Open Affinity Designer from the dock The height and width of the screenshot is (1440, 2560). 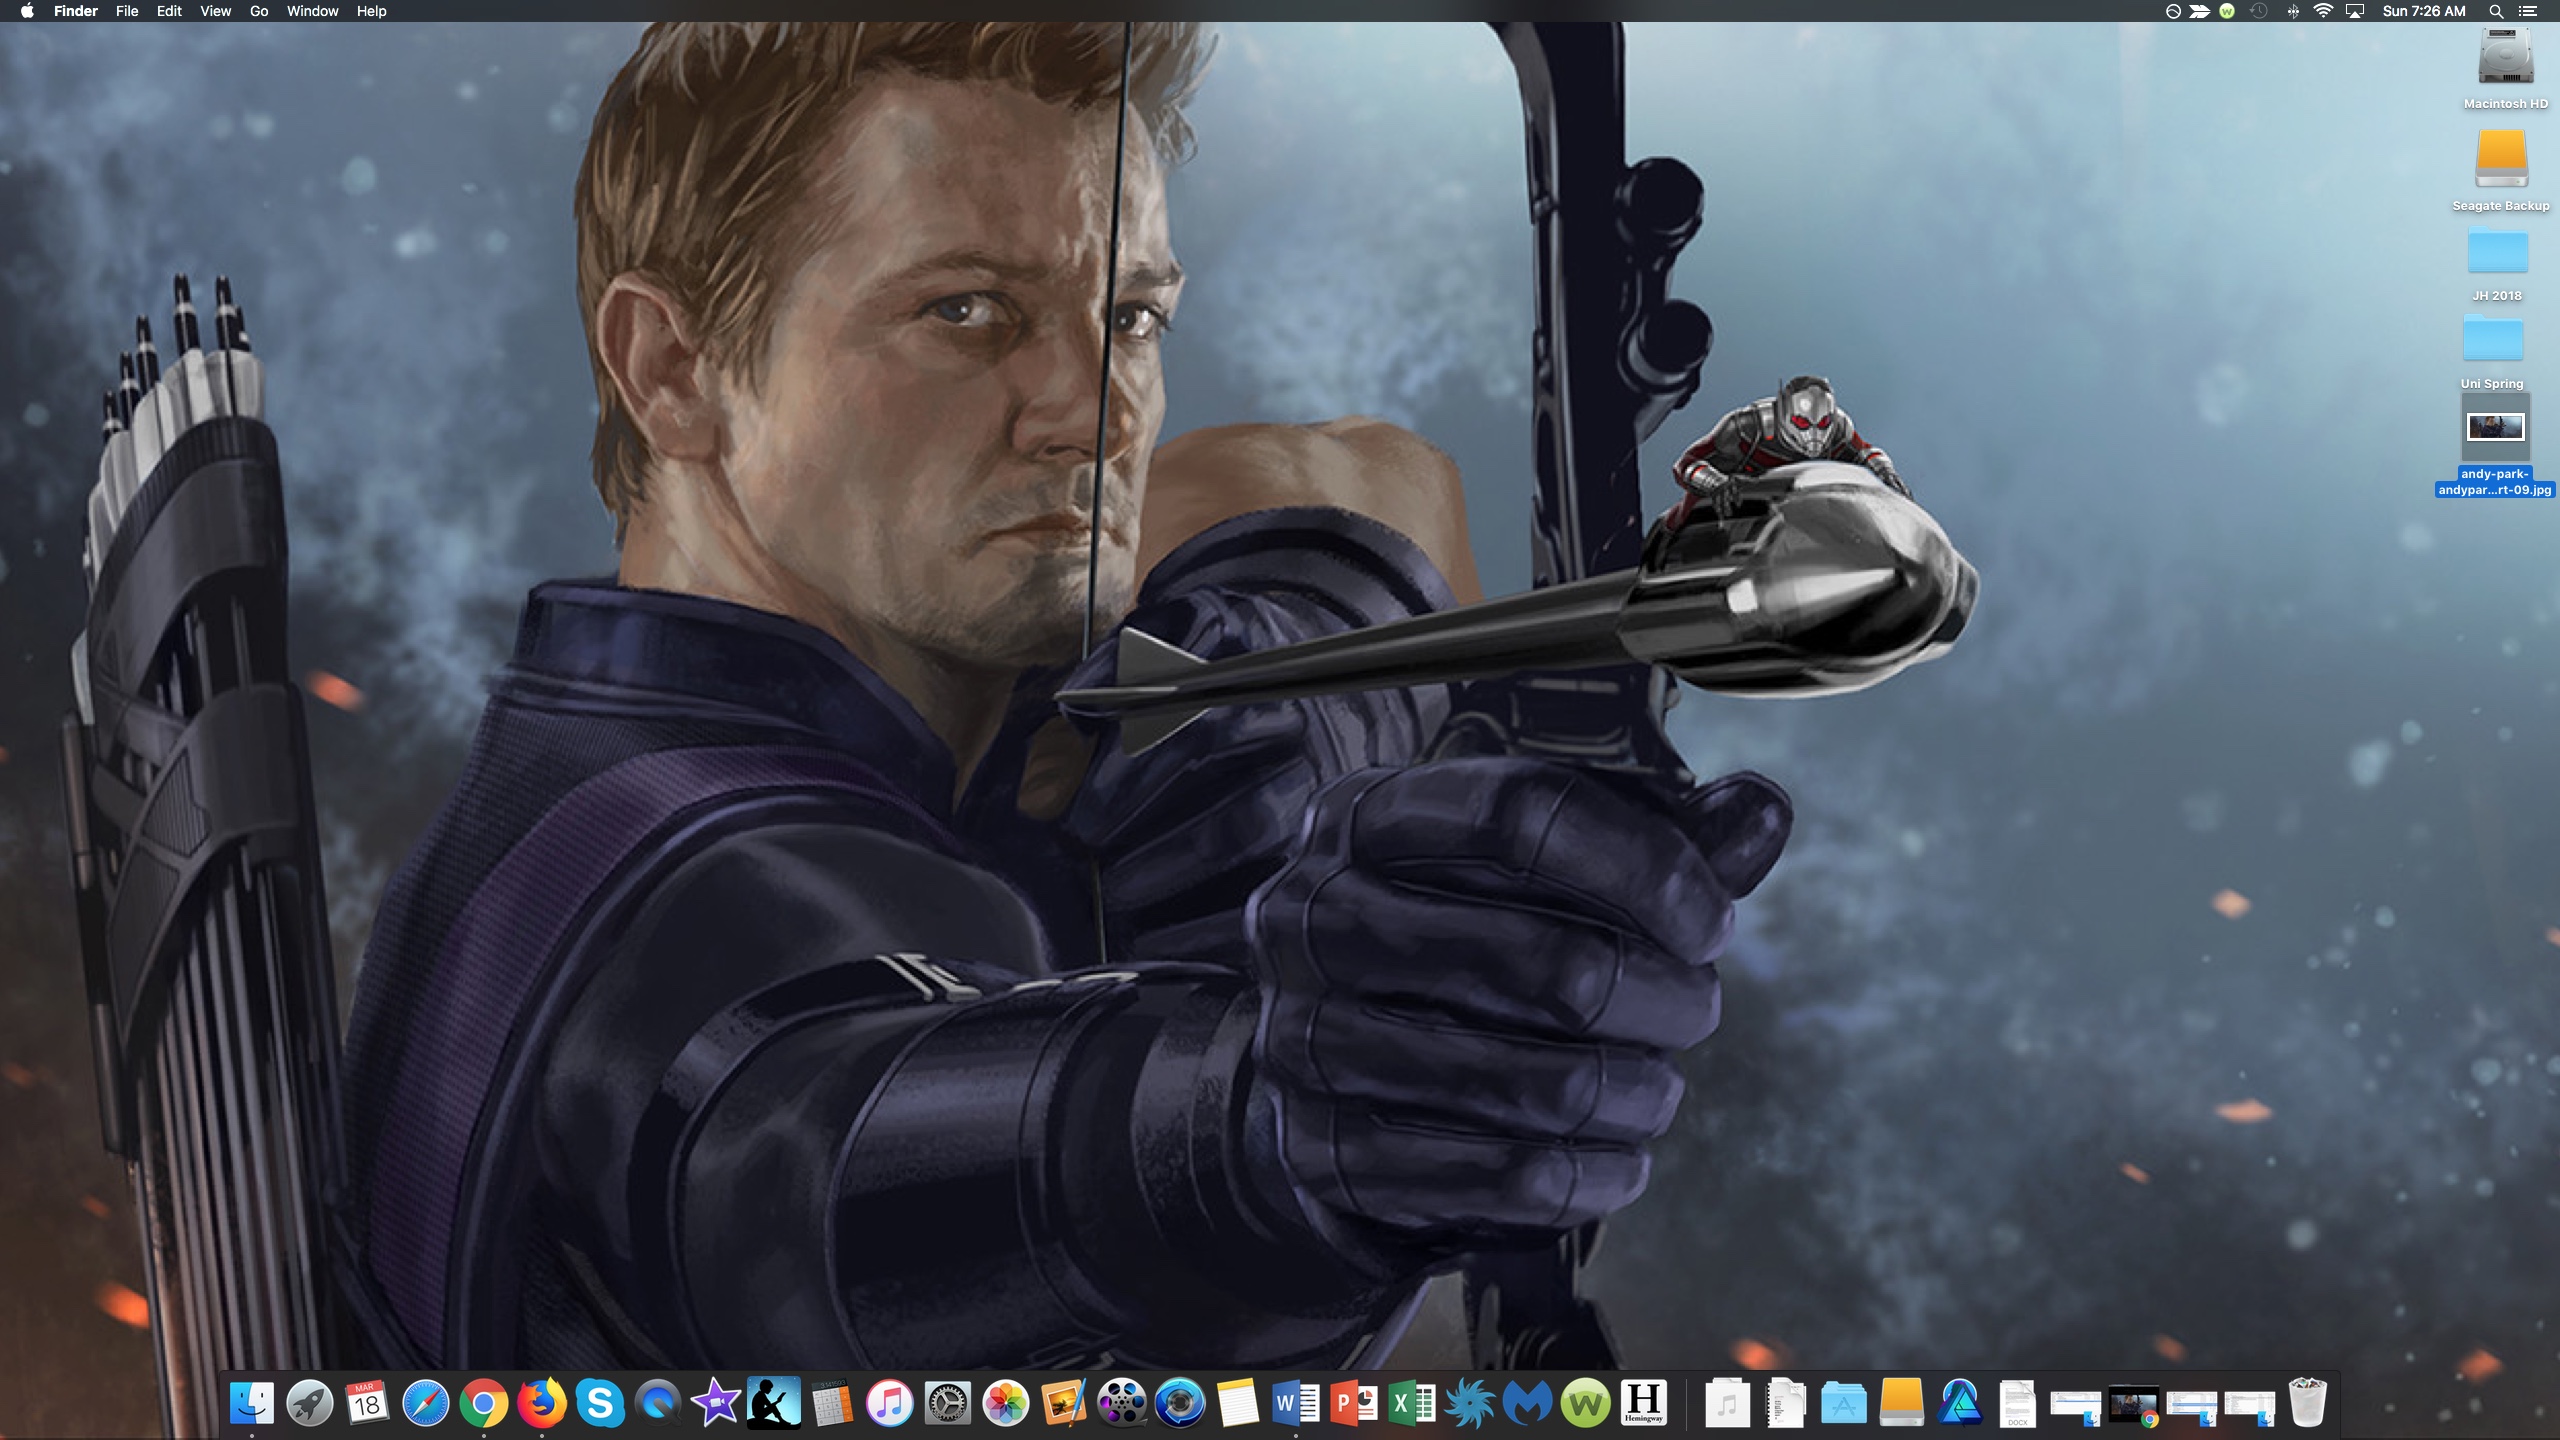(x=1960, y=1403)
